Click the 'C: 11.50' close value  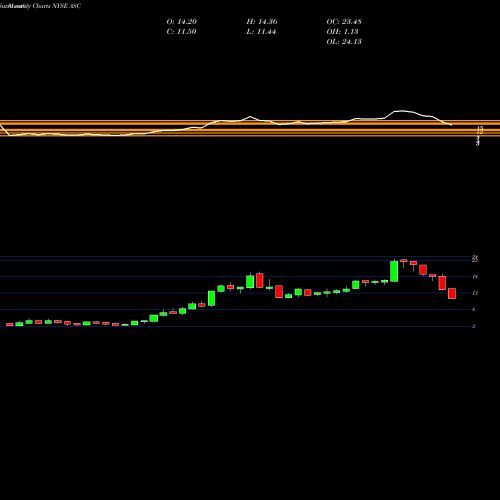(x=181, y=32)
